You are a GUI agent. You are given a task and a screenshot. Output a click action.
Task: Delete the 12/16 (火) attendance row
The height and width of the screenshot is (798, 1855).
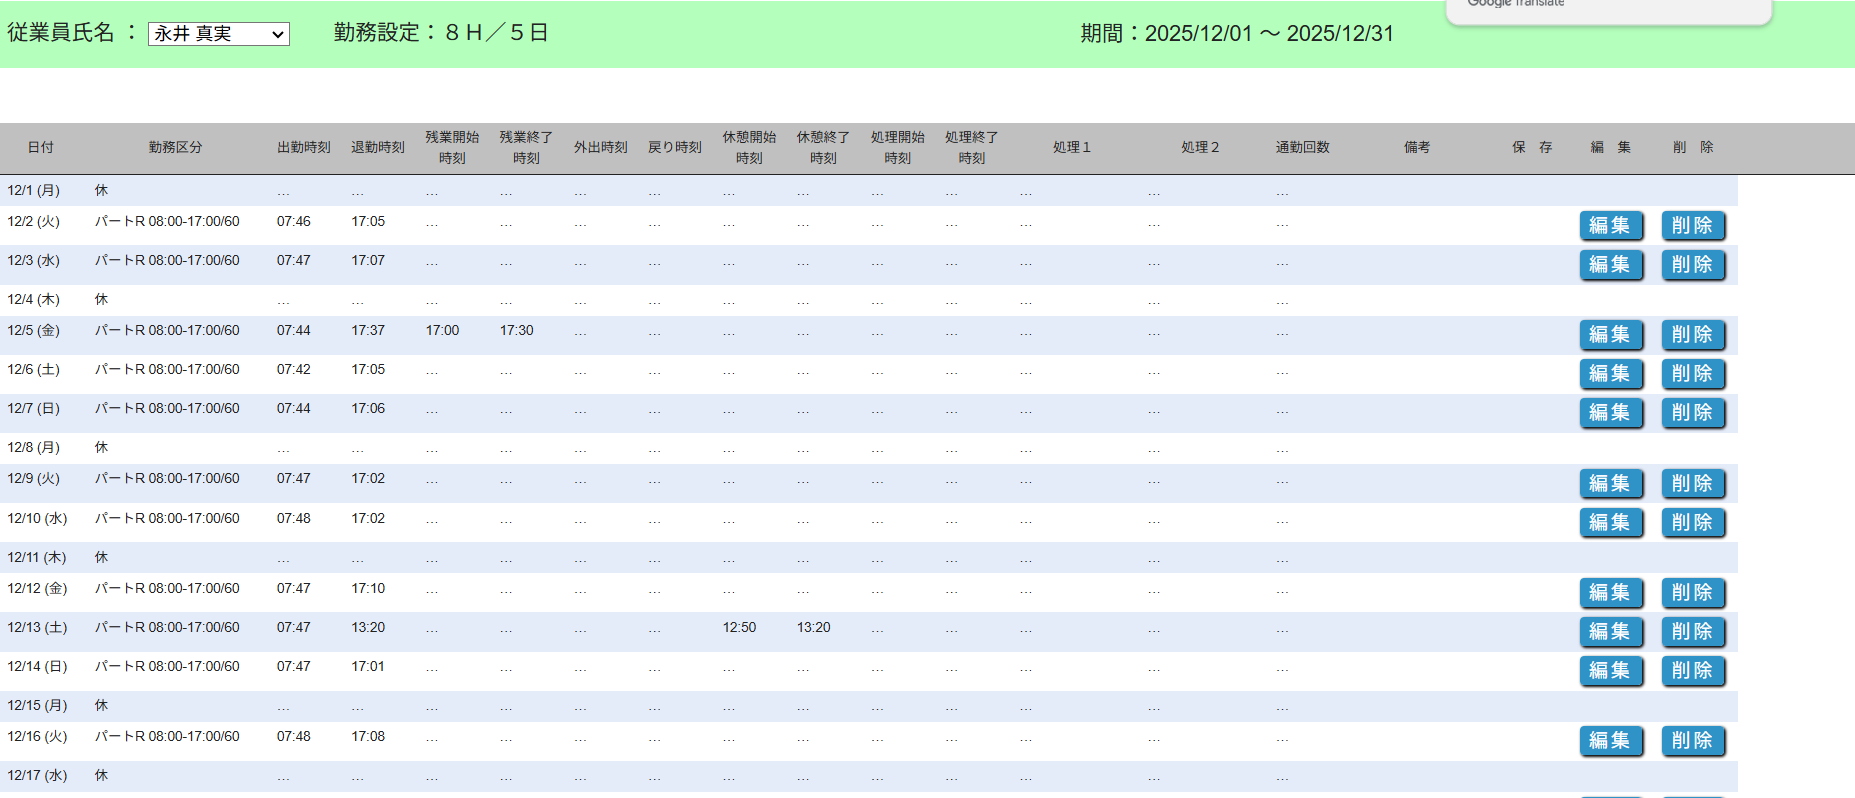(1692, 741)
